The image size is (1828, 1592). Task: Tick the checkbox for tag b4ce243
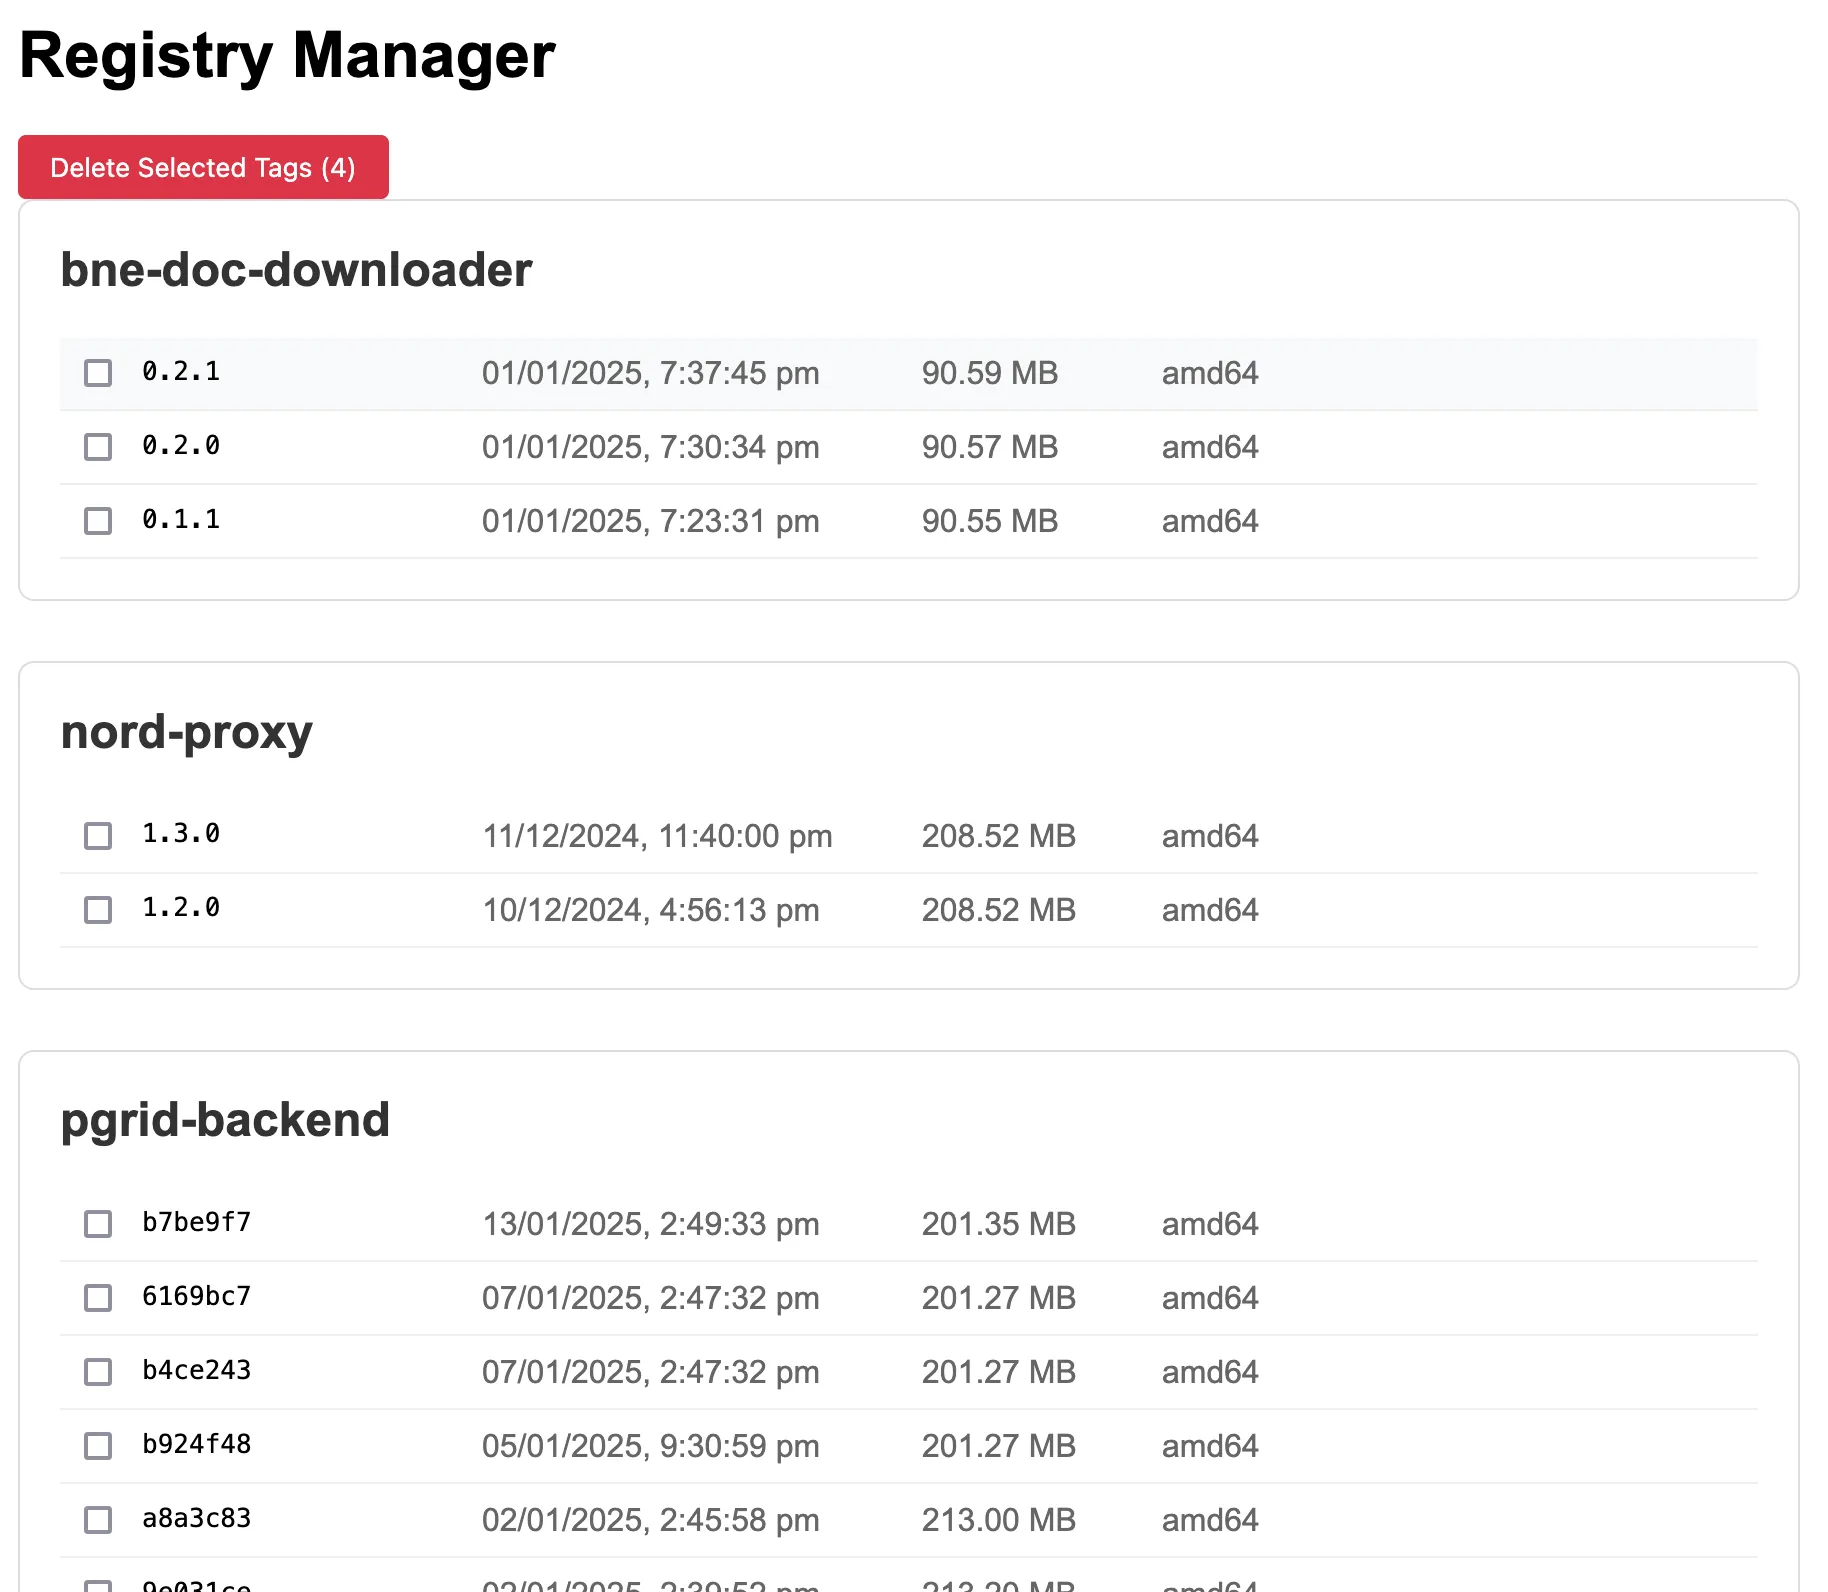click(x=97, y=1372)
